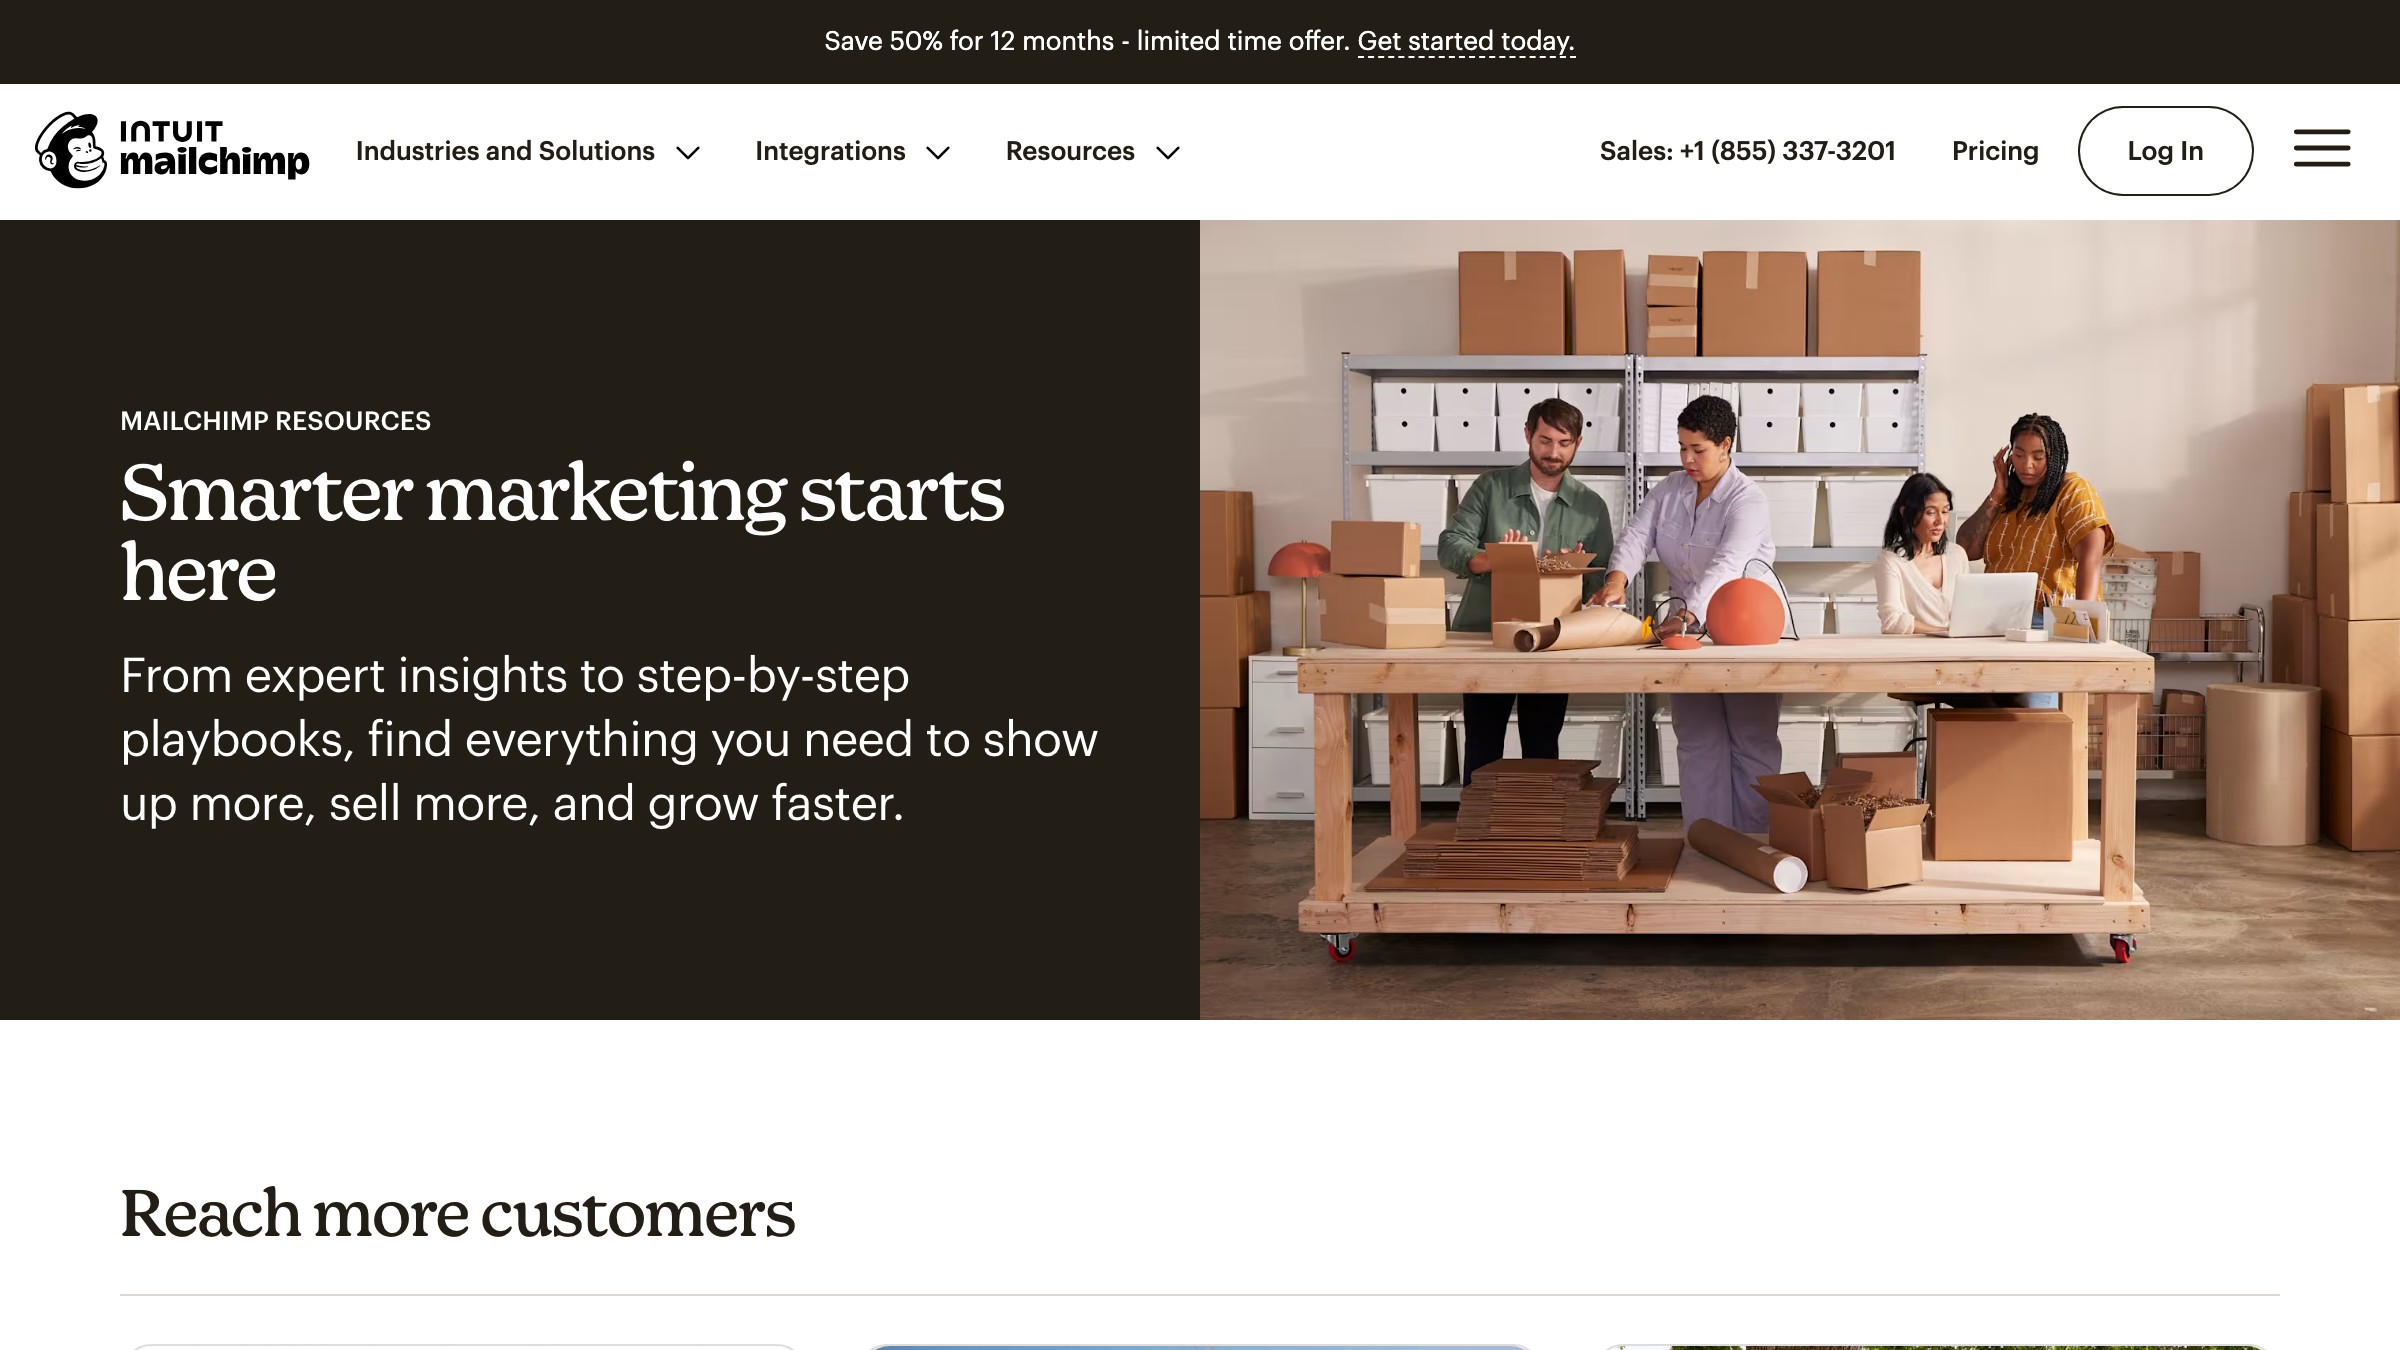
Task: Click the Resources menu item
Action: pyautogui.click(x=1069, y=151)
